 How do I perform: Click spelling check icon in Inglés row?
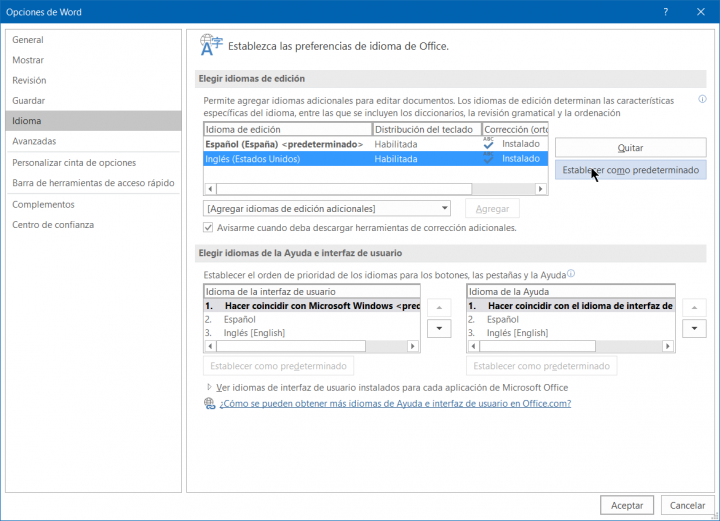pyautogui.click(x=489, y=158)
